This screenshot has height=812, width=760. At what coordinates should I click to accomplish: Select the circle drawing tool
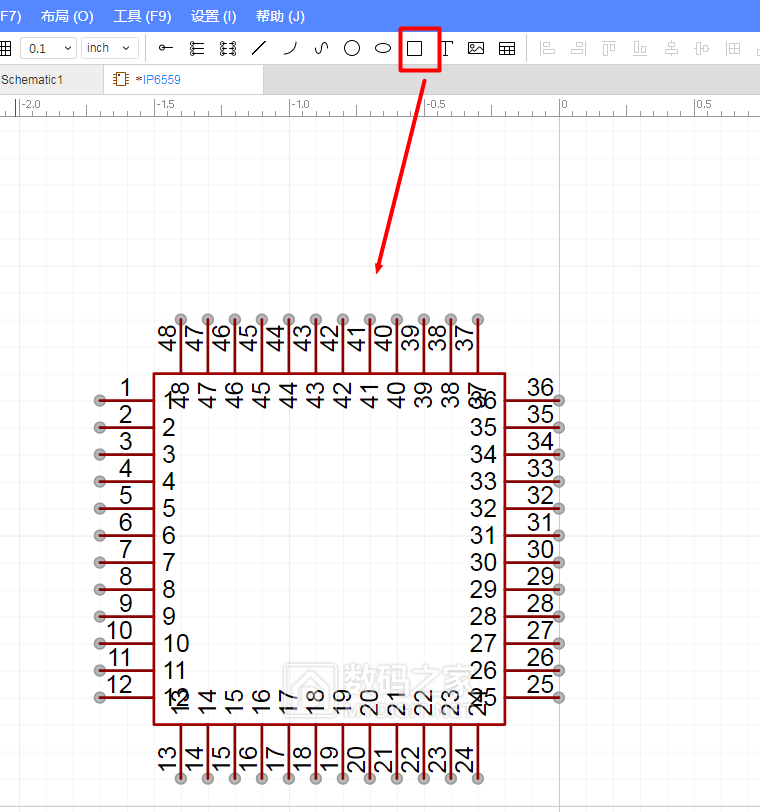tap(352, 48)
